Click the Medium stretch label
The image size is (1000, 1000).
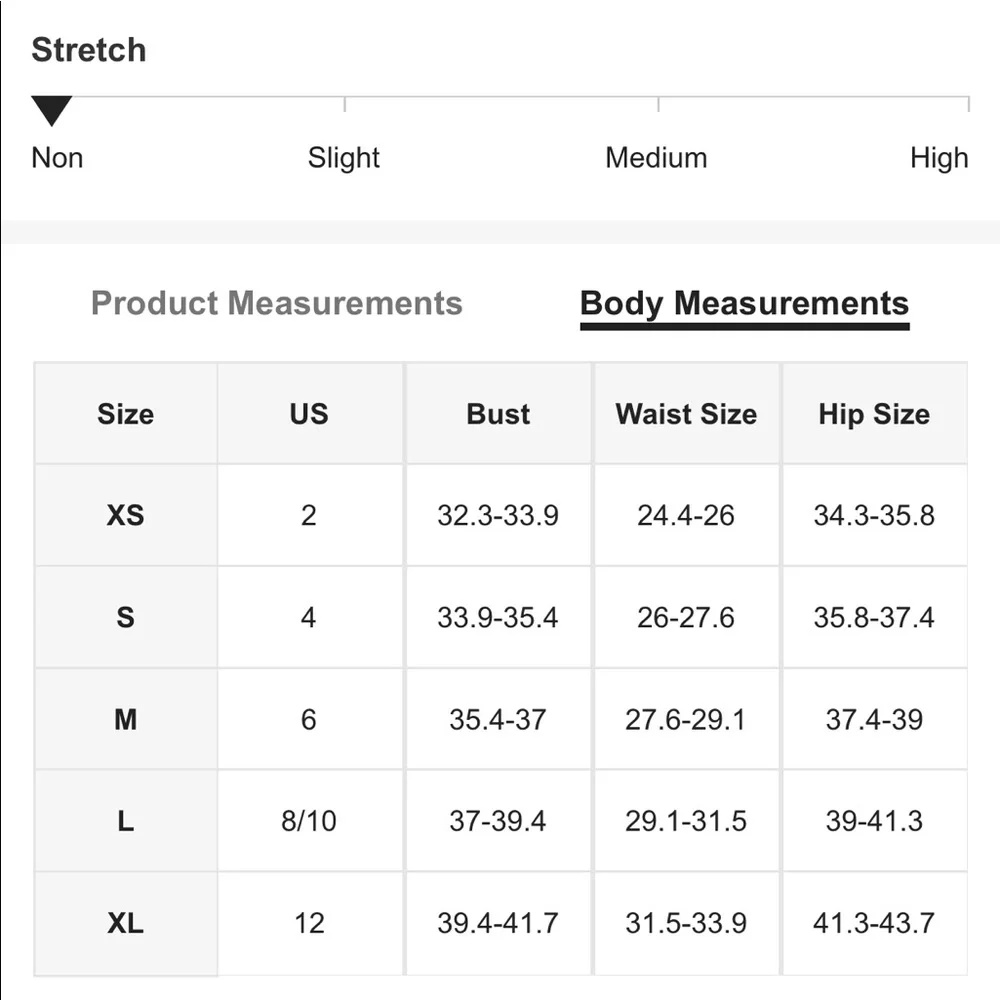(x=656, y=158)
